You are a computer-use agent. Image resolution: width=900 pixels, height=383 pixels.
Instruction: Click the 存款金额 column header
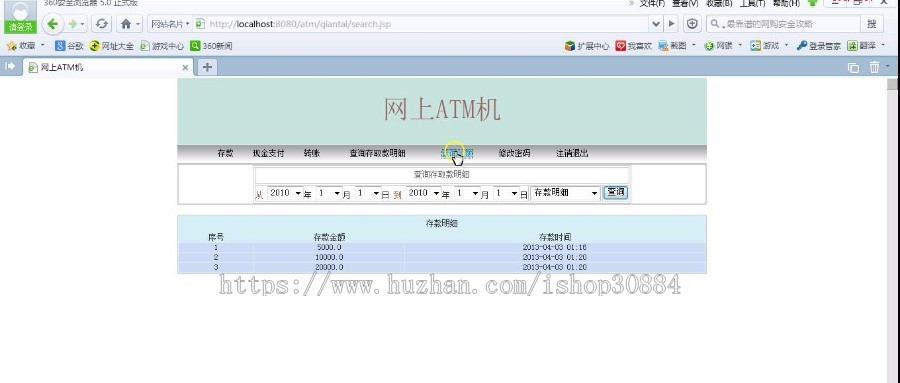329,237
